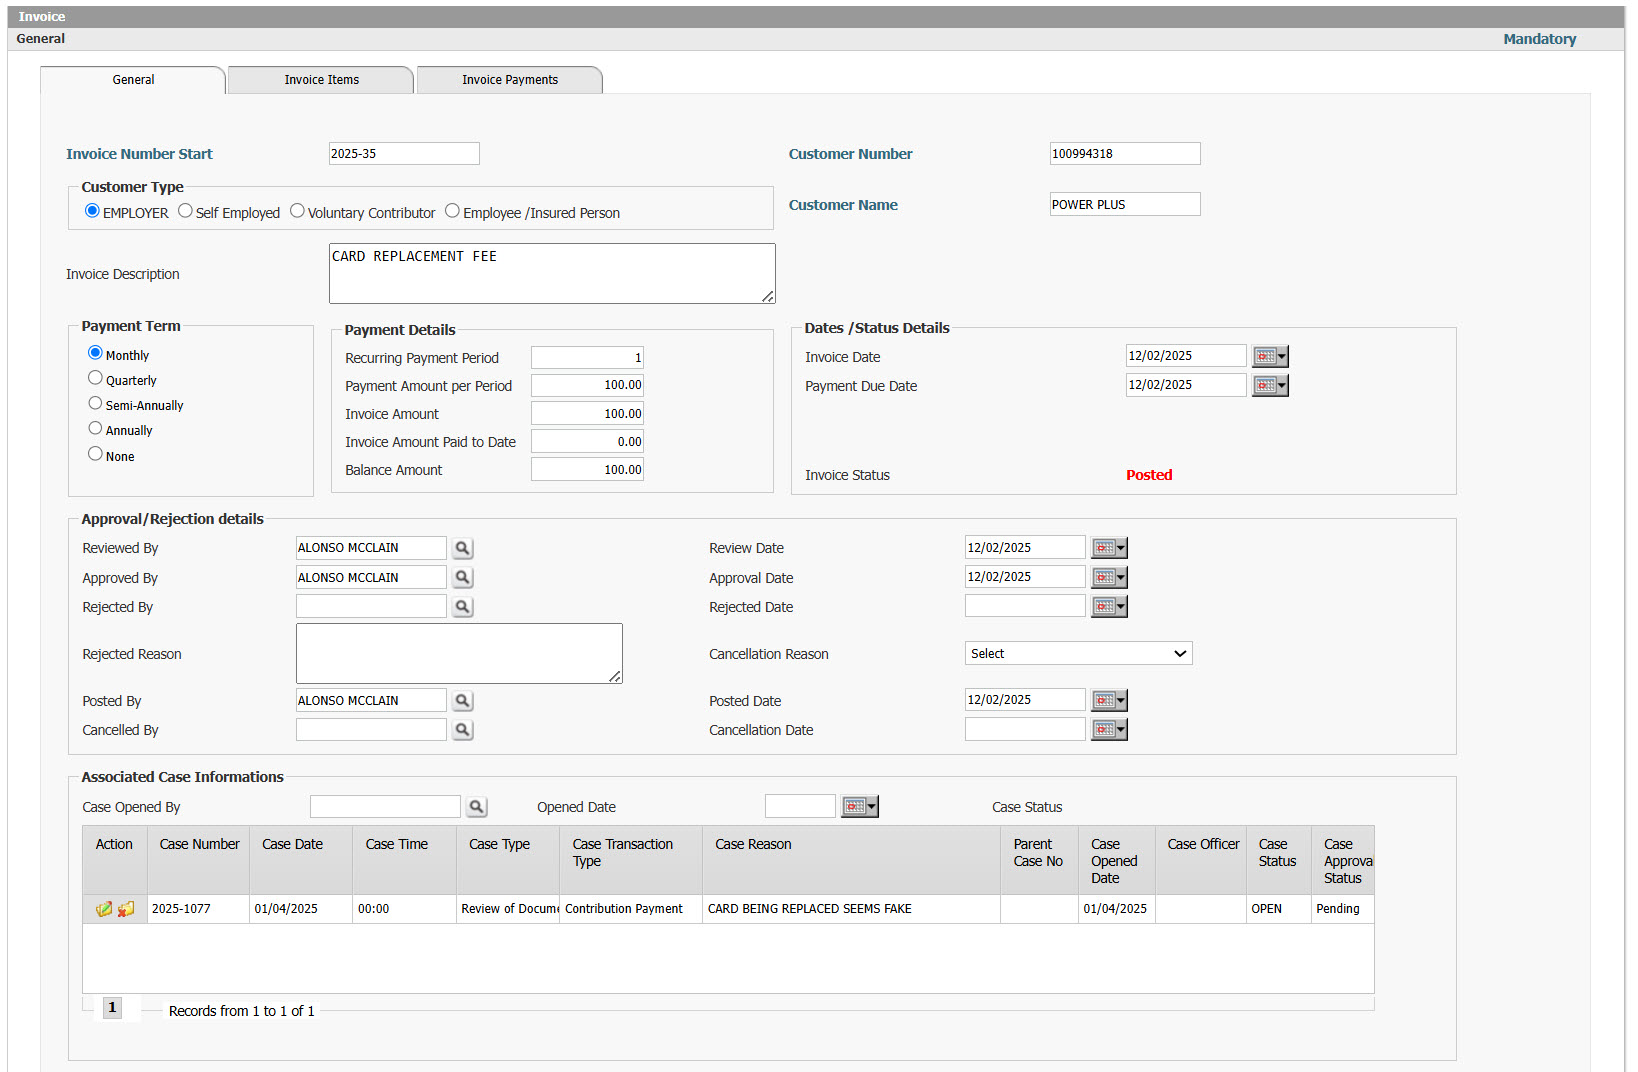Screen dimensions: 1638x1072
Task: Go to page 1 of case records
Action: click(112, 1008)
